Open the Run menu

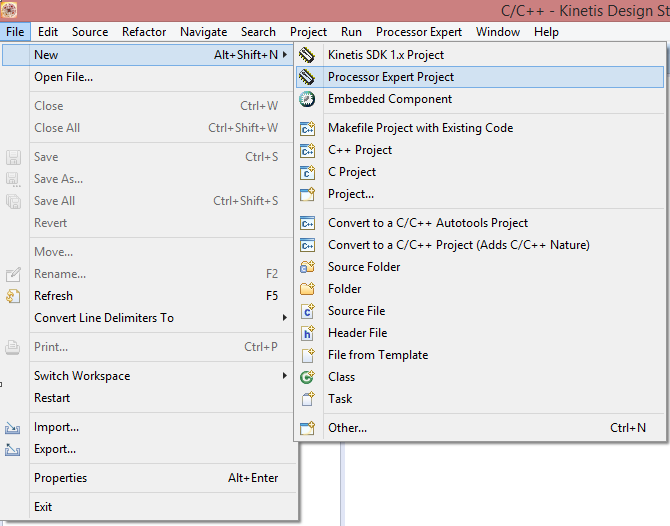pos(351,32)
